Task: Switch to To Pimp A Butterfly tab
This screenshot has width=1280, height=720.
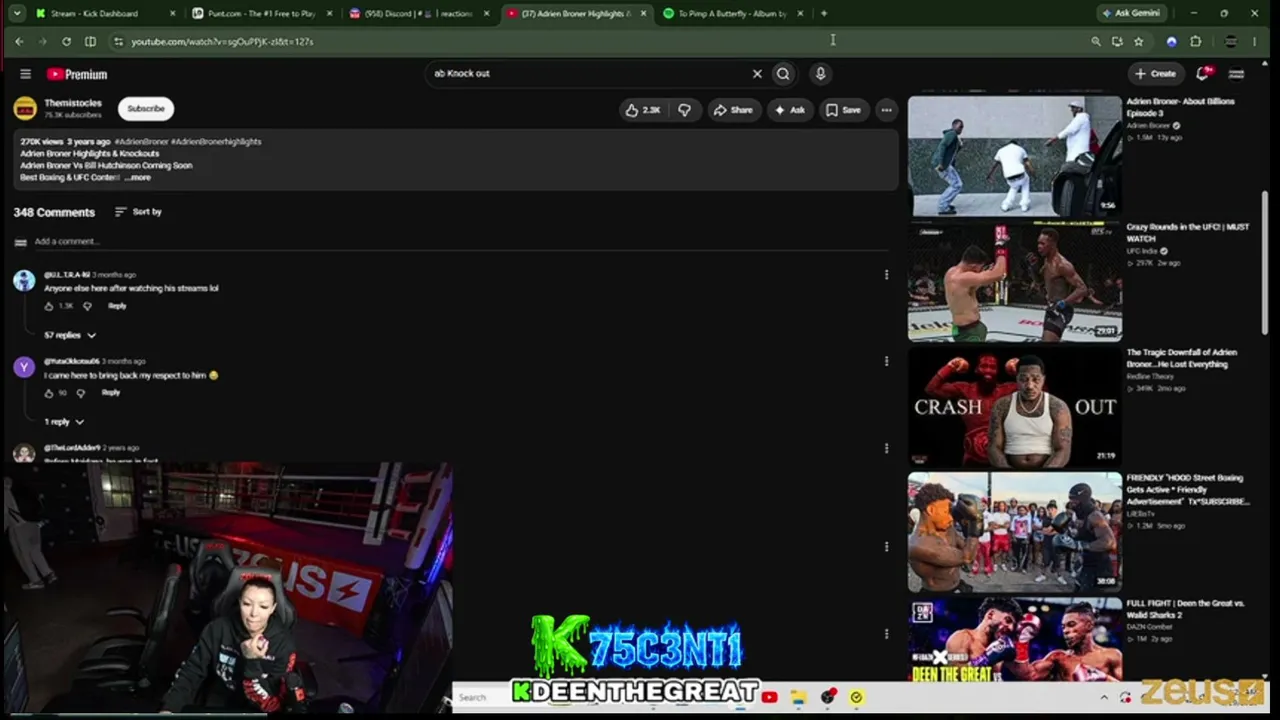Action: pos(735,13)
